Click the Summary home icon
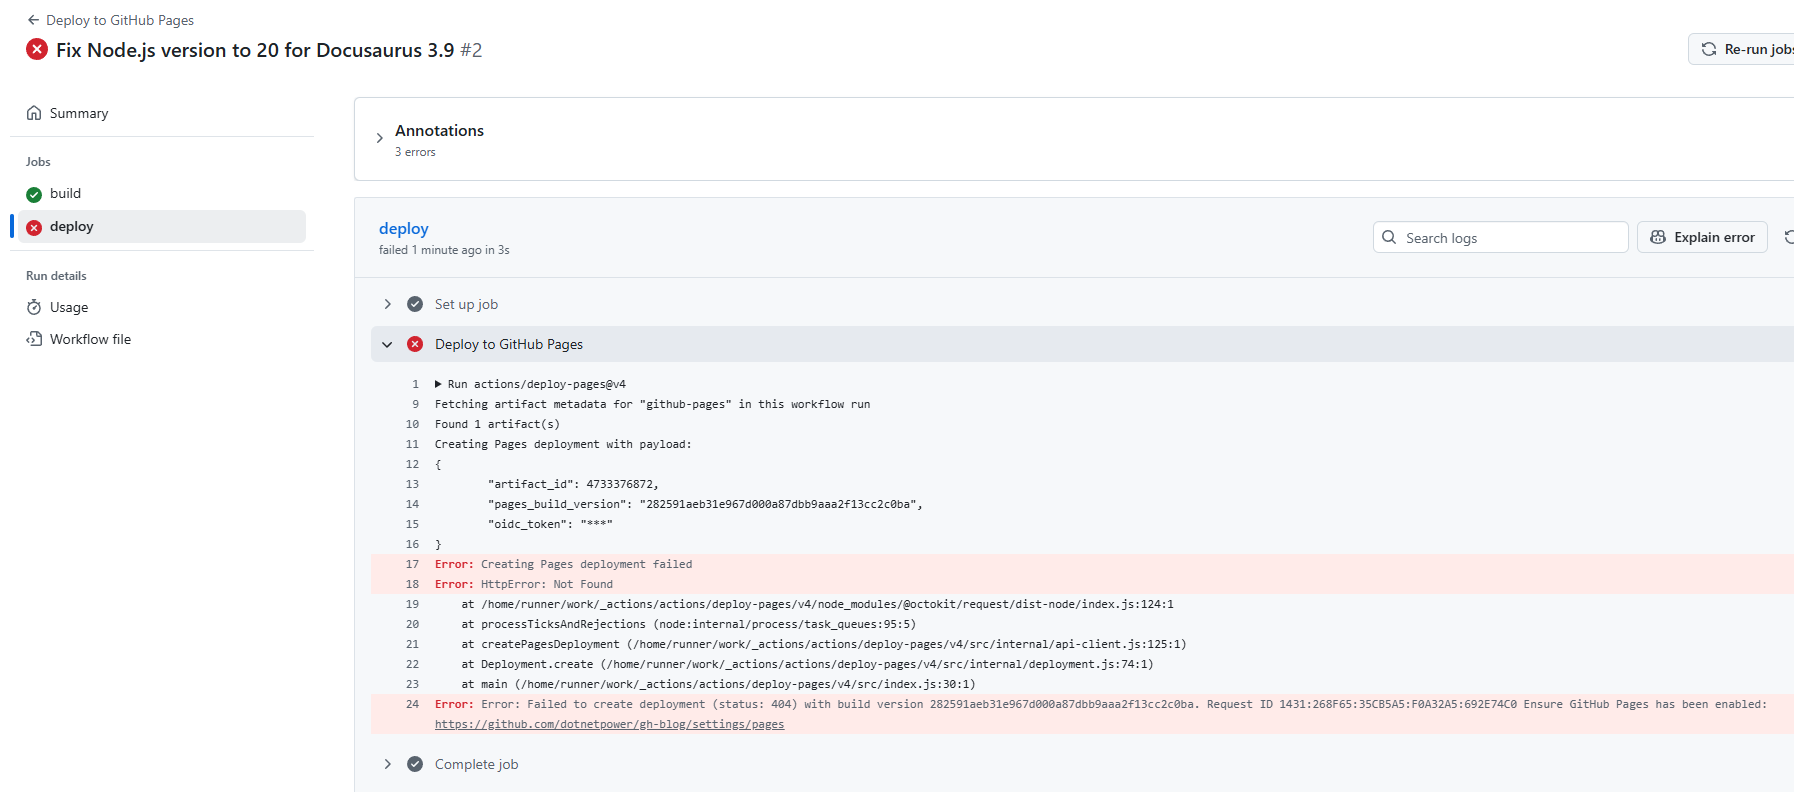This screenshot has width=1794, height=792. coord(34,113)
